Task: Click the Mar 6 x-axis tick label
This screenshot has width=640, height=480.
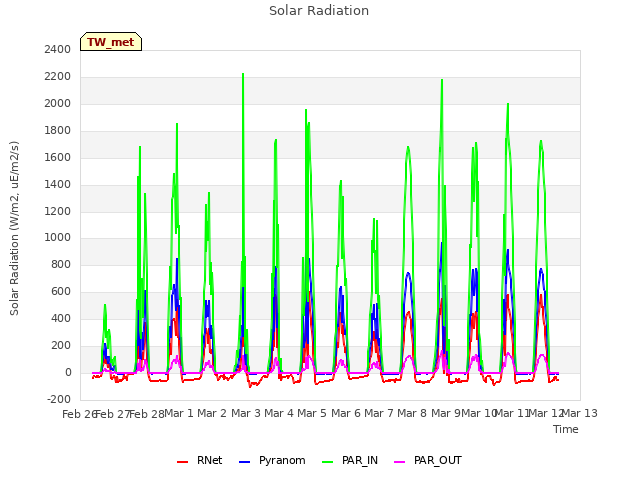Action: point(346,413)
